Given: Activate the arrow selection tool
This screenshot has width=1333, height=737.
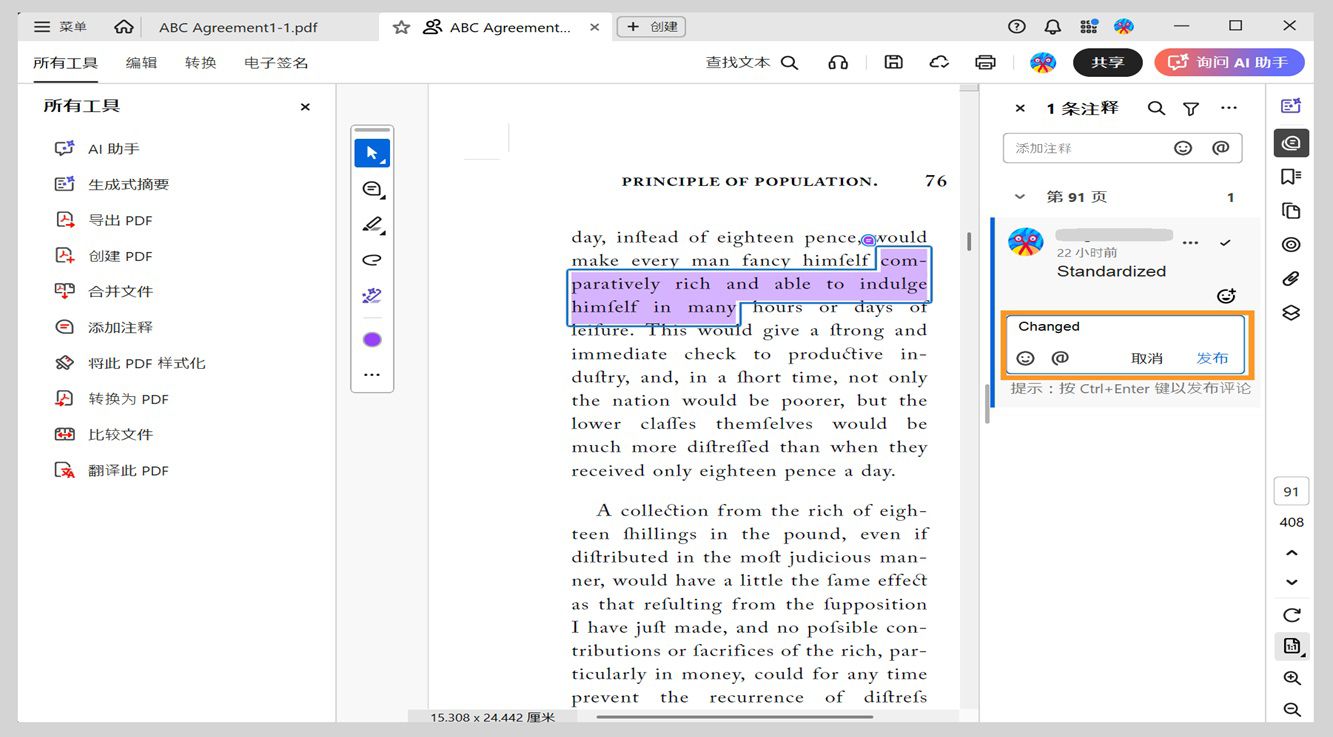Looking at the screenshot, I should click(x=372, y=153).
